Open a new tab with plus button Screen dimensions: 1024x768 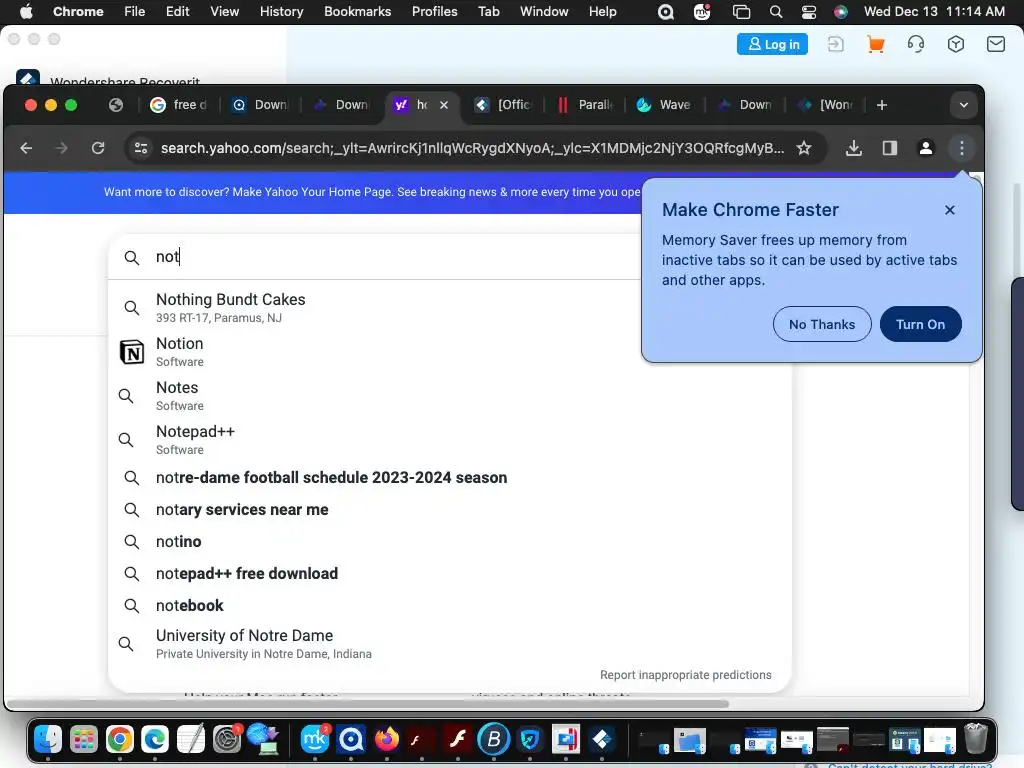(x=882, y=105)
